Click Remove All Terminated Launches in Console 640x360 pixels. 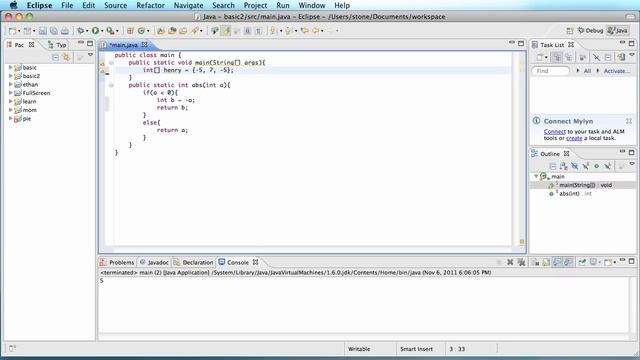click(521, 262)
